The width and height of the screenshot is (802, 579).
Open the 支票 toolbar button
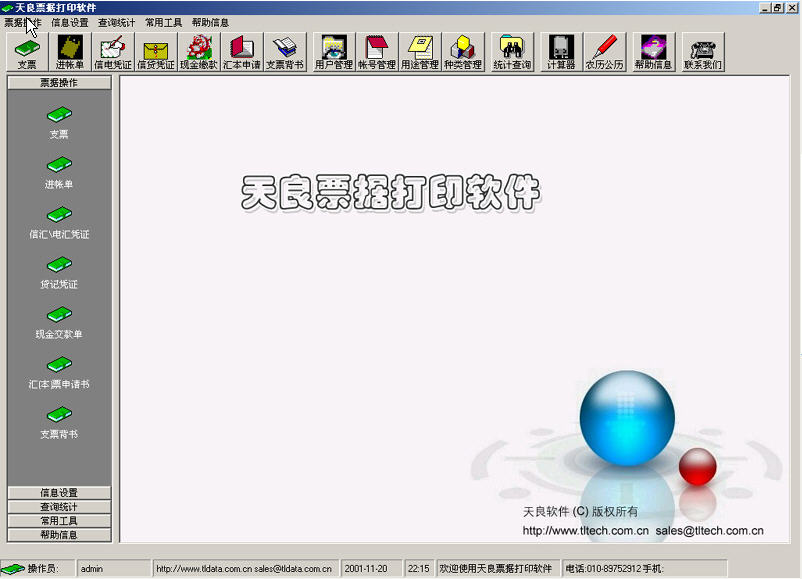tap(27, 52)
